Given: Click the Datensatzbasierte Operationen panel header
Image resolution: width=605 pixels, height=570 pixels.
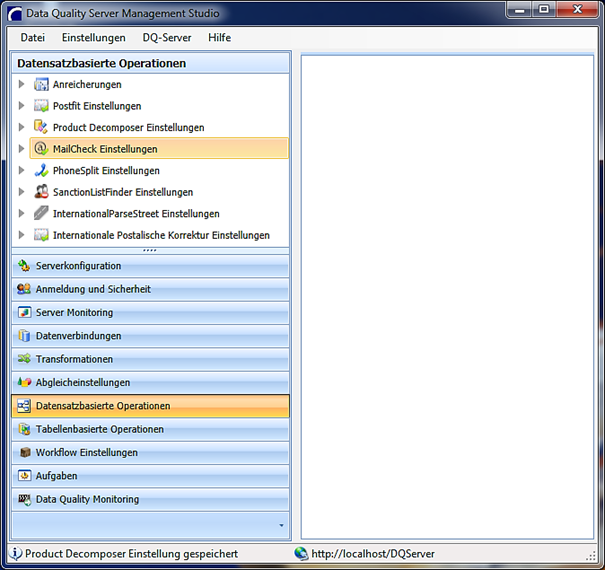Looking at the screenshot, I should 150,63.
